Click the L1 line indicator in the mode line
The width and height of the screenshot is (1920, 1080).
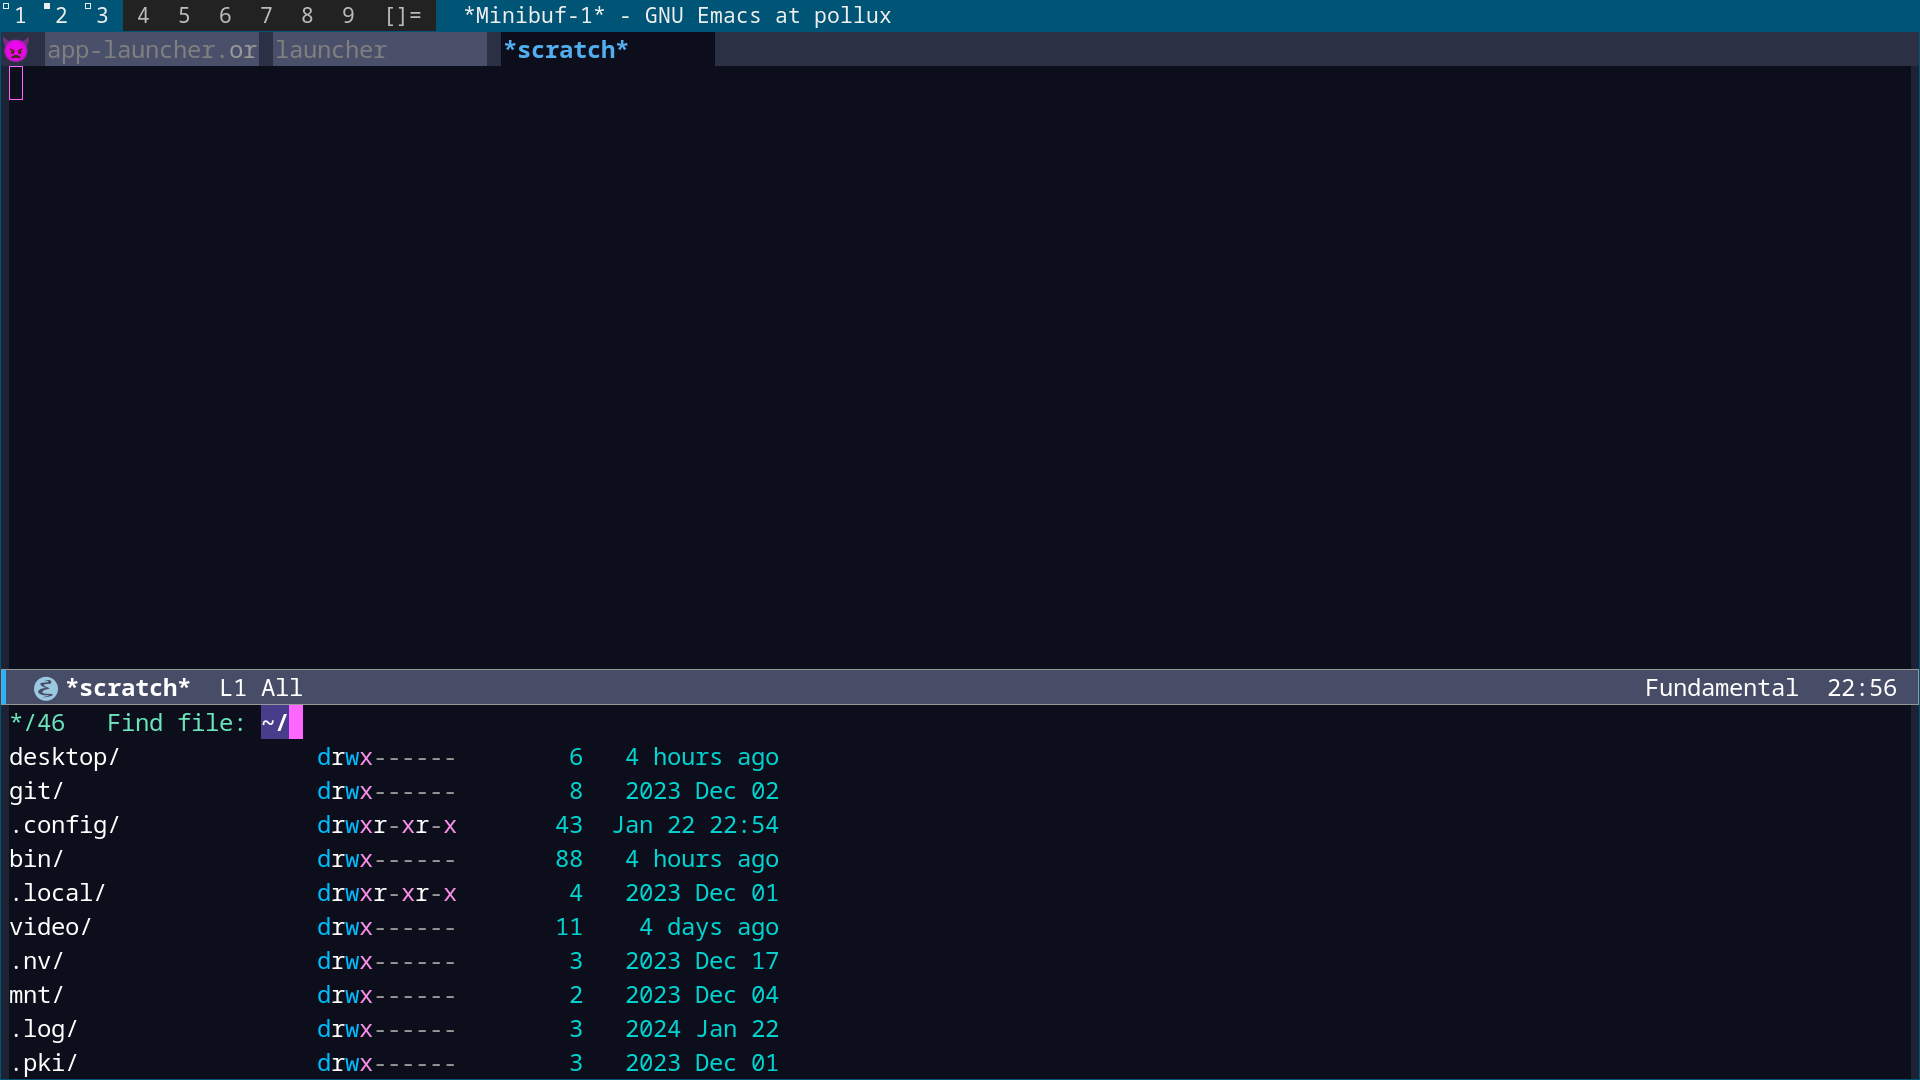tap(231, 687)
